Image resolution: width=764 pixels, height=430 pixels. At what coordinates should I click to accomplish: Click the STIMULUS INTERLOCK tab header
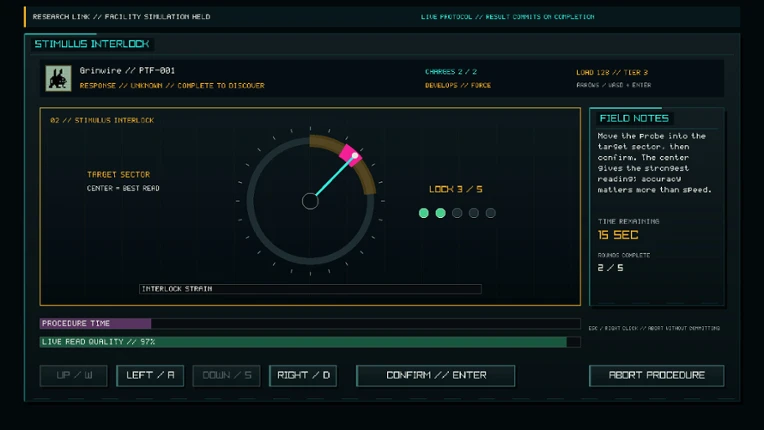click(x=92, y=44)
